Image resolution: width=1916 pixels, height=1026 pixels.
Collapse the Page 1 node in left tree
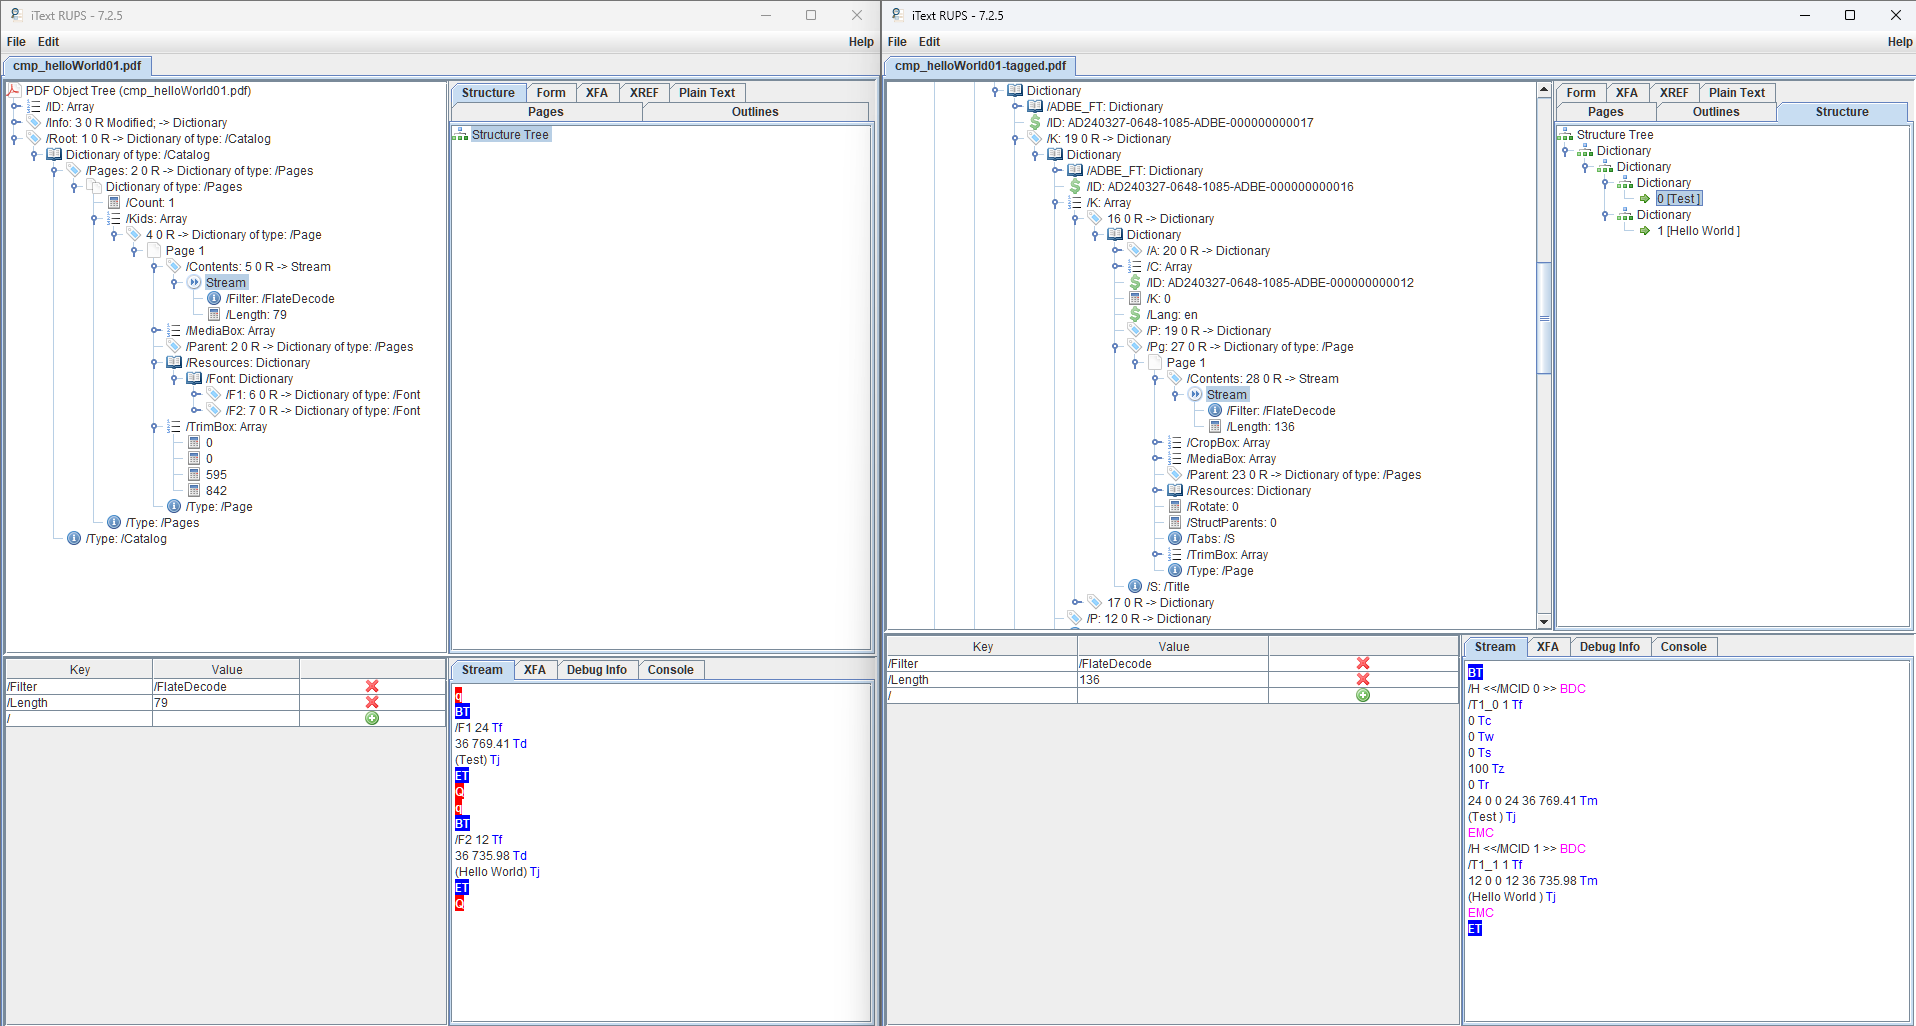click(x=135, y=250)
